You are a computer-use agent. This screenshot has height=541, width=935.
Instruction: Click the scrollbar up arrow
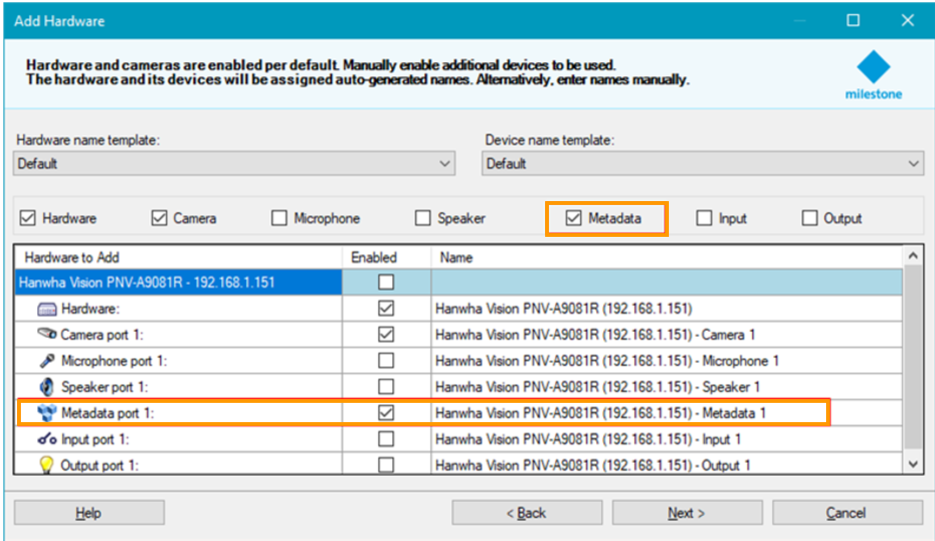click(x=913, y=256)
